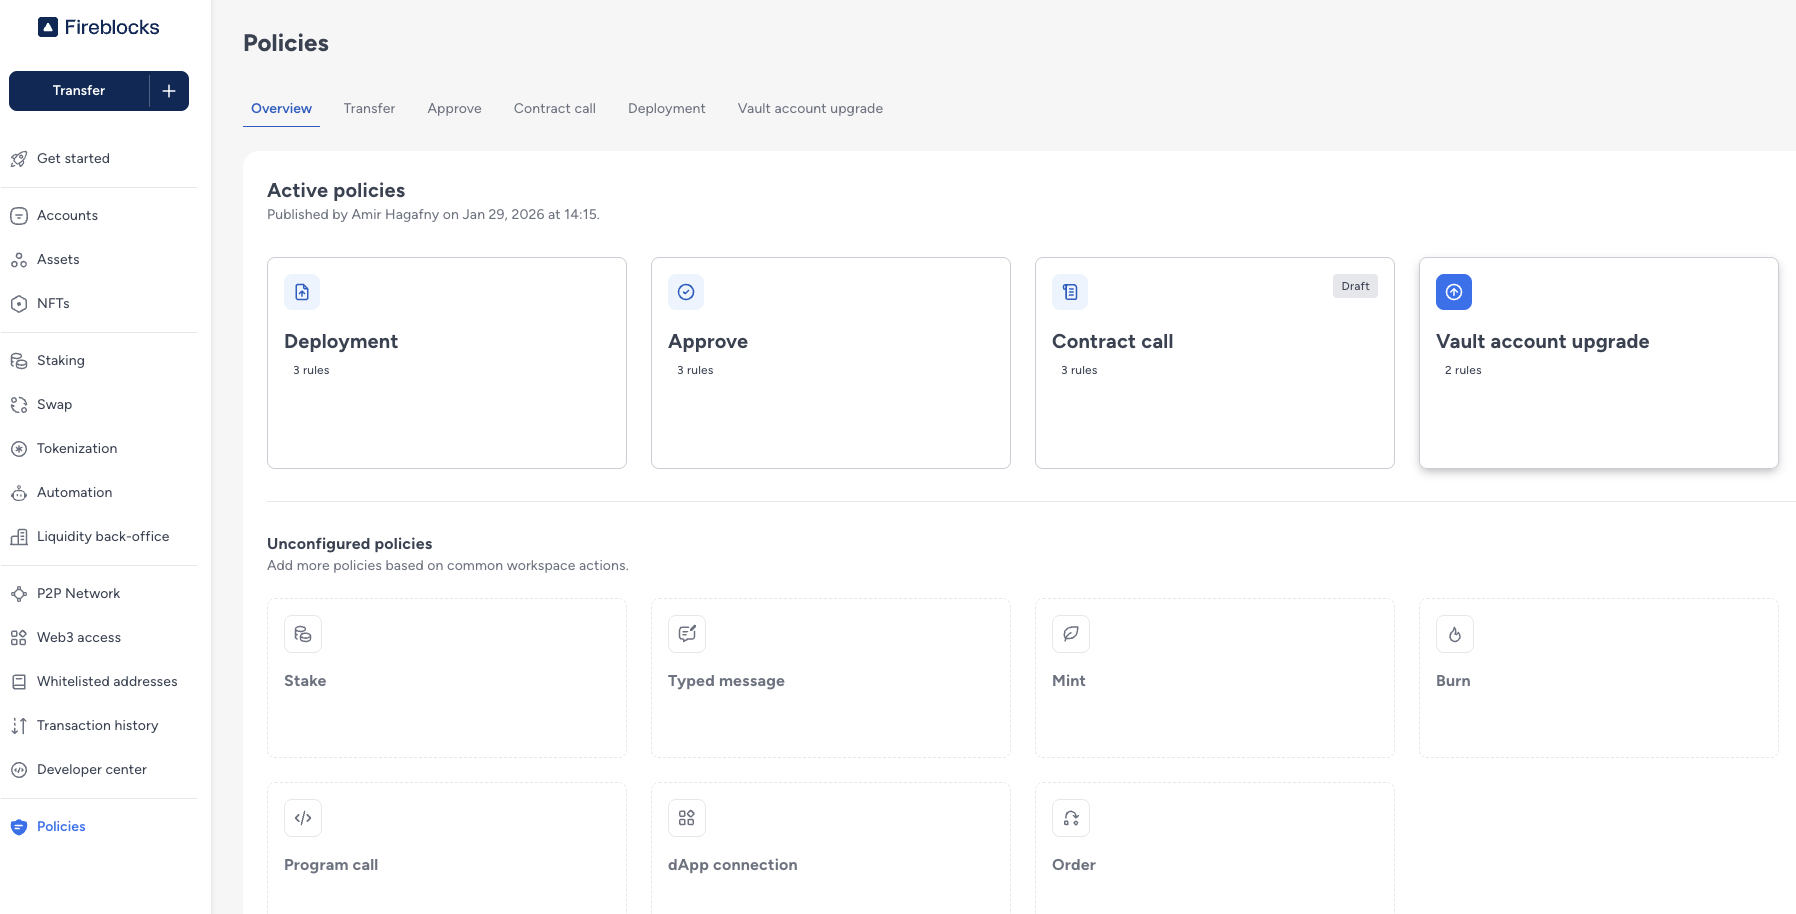
Task: Go to Accounts page
Action: [67, 215]
